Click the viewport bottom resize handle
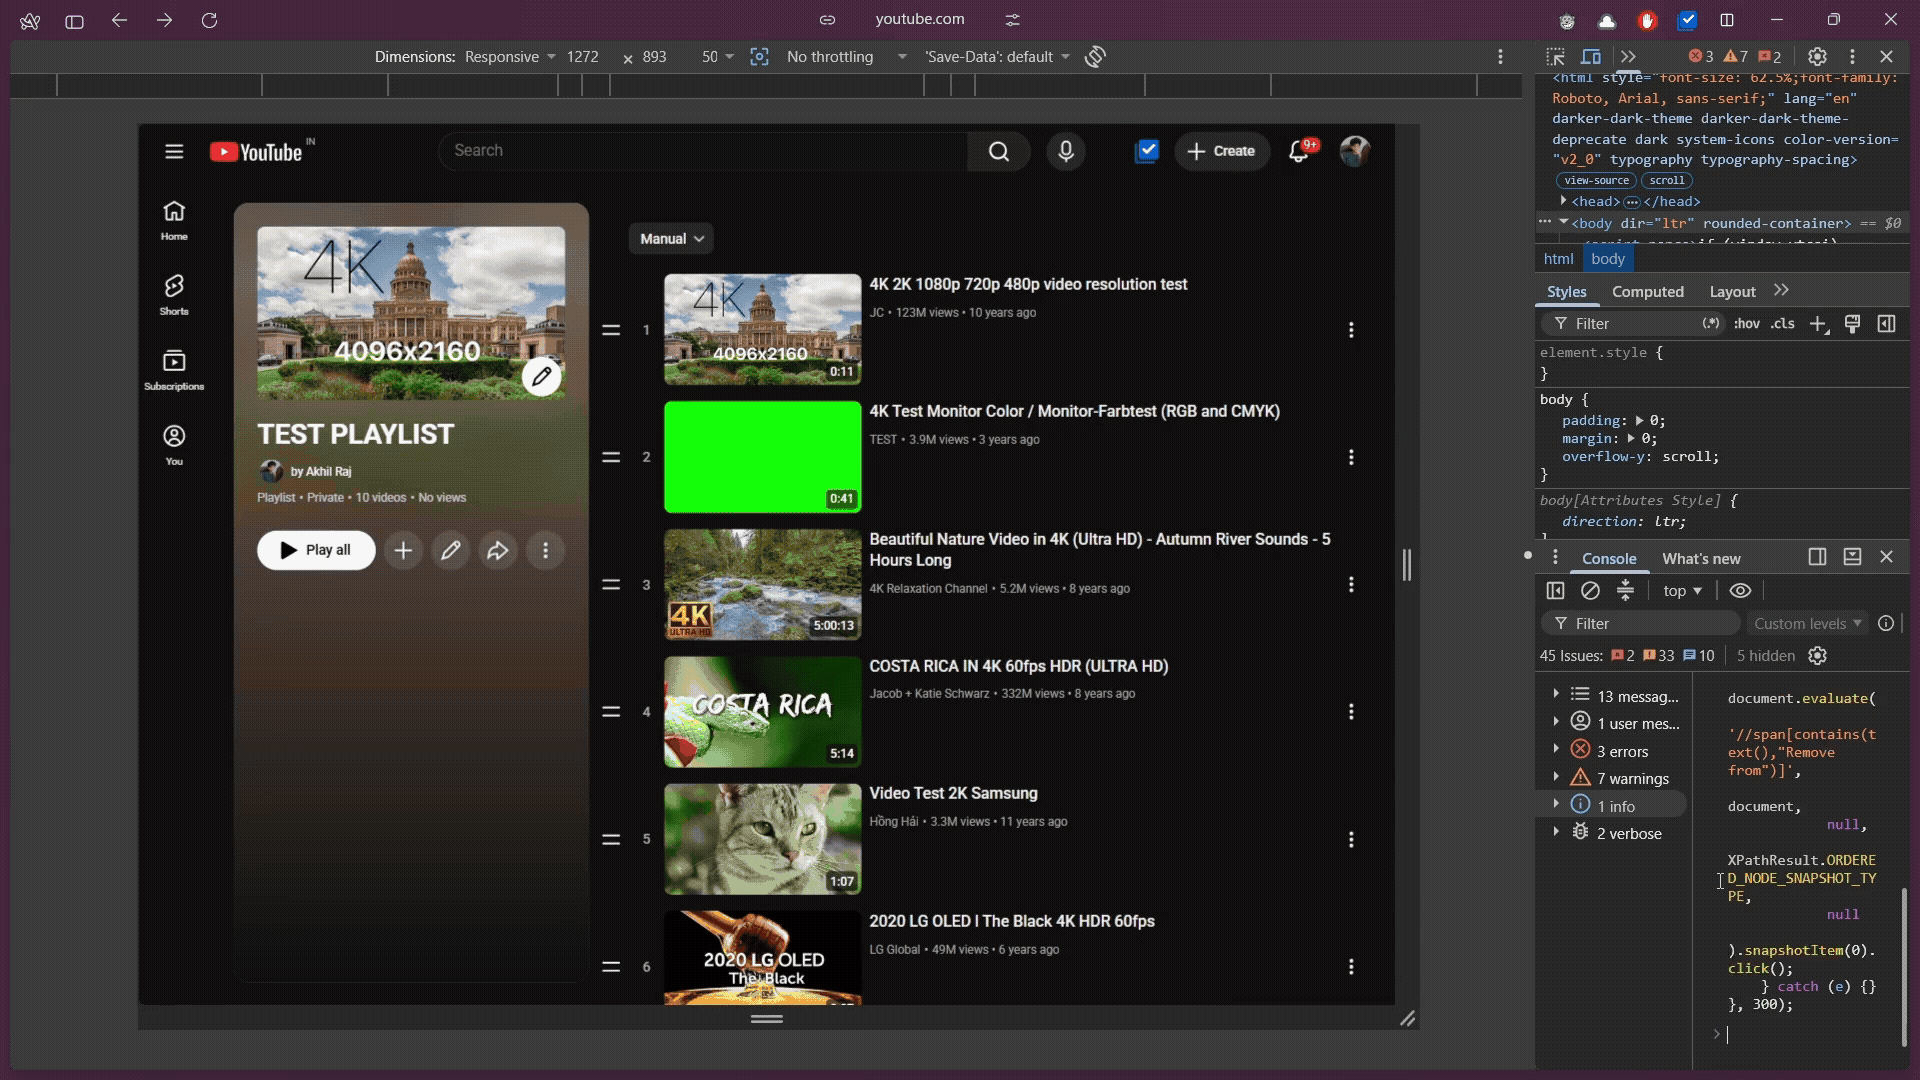1920x1080 pixels. pyautogui.click(x=767, y=1019)
